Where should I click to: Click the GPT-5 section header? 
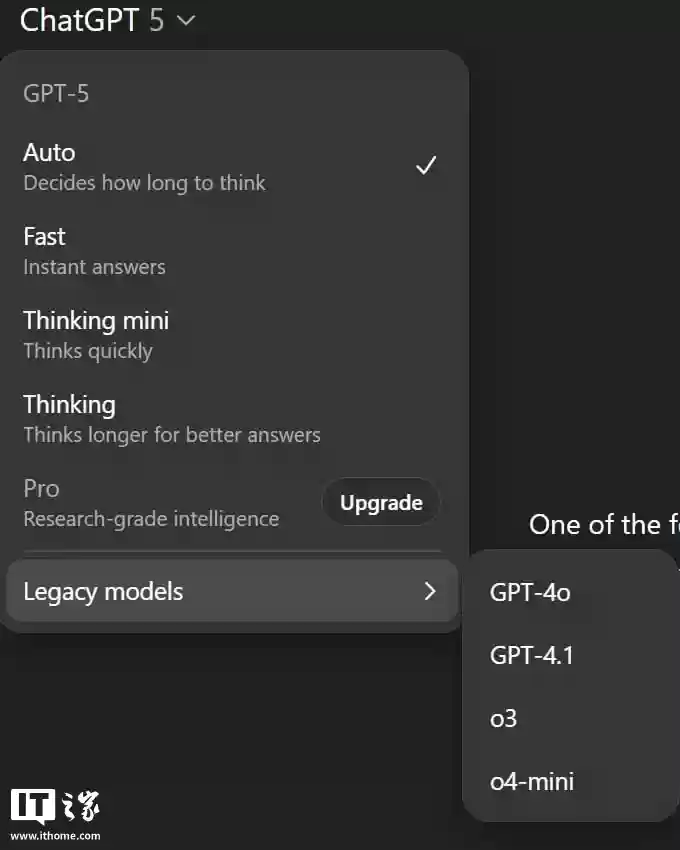(57, 92)
